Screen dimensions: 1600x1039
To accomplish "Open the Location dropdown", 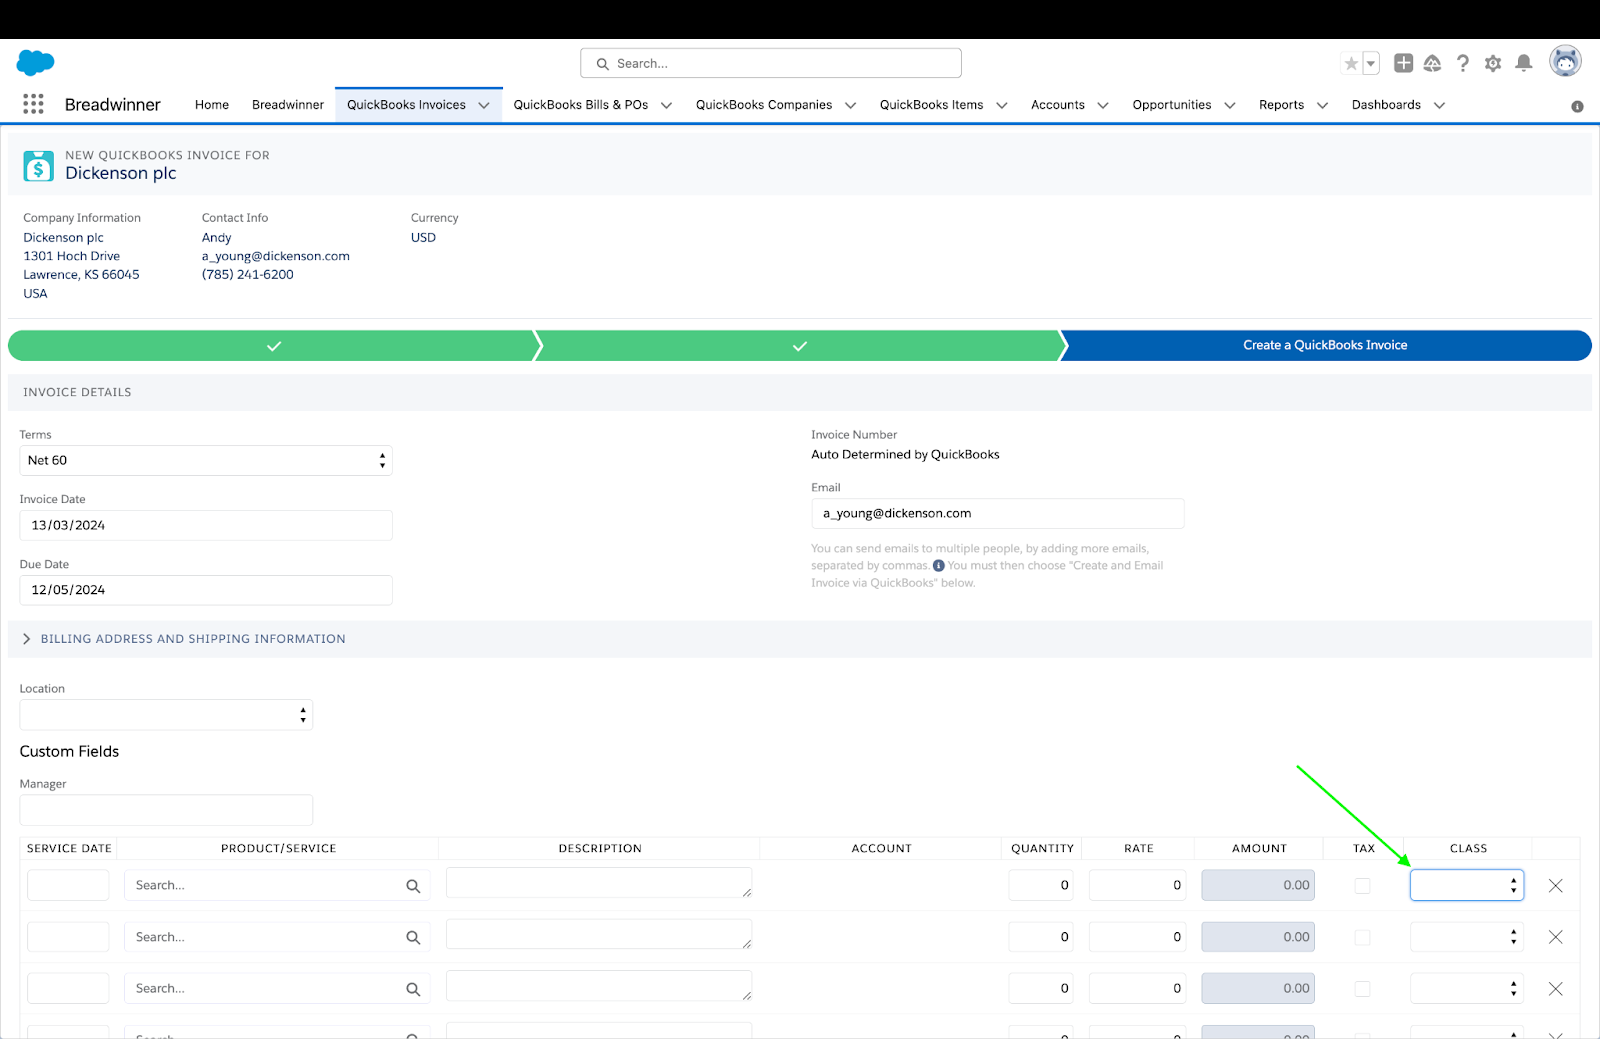I will [x=166, y=715].
